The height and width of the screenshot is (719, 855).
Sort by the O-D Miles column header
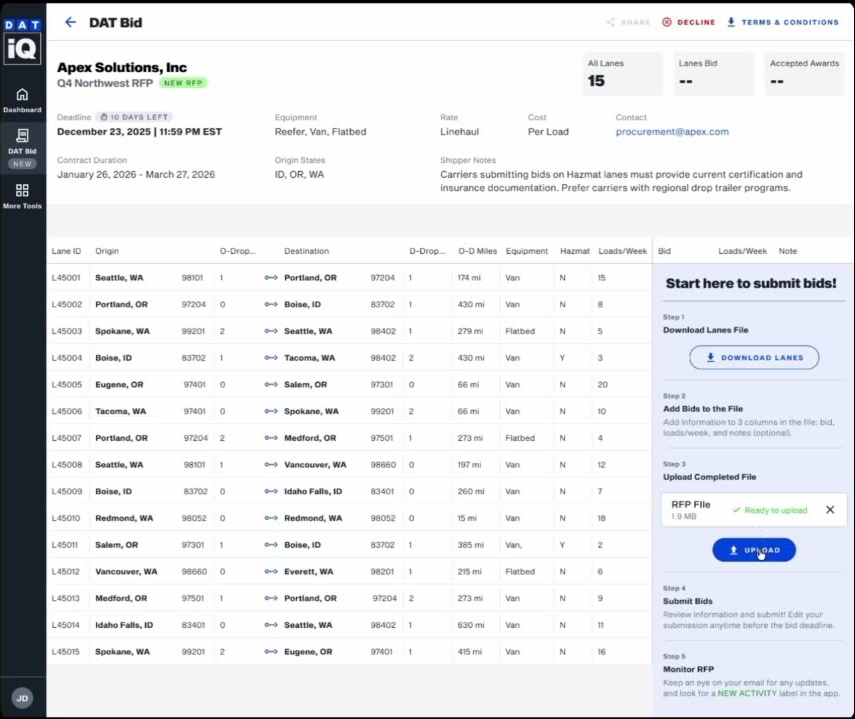478,251
